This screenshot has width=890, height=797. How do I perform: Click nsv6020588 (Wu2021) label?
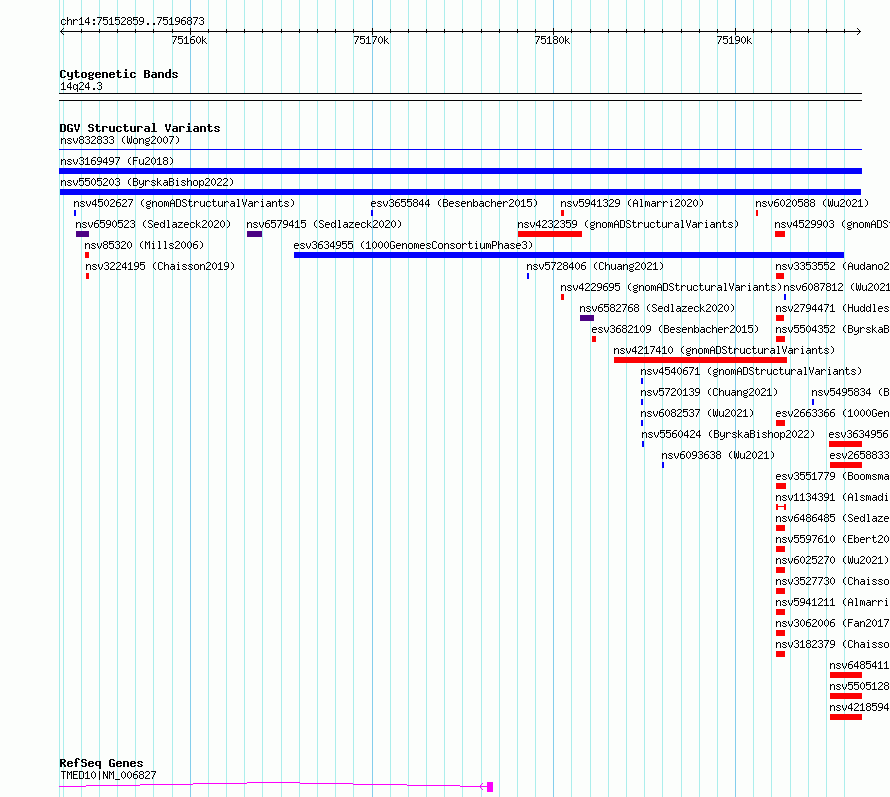812,203
